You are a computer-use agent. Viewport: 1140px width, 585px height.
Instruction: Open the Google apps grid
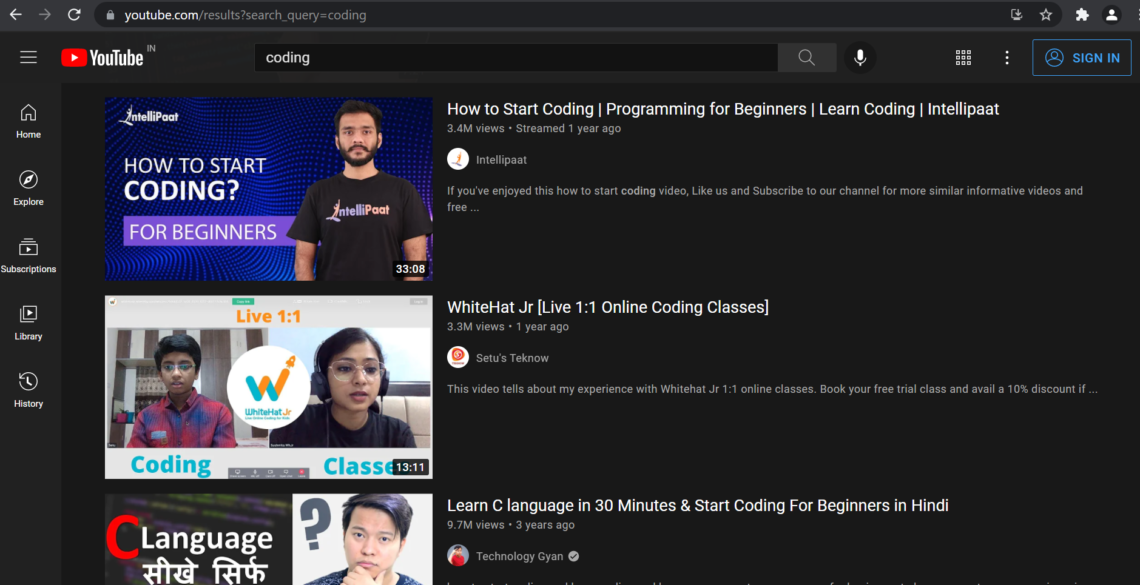point(963,57)
